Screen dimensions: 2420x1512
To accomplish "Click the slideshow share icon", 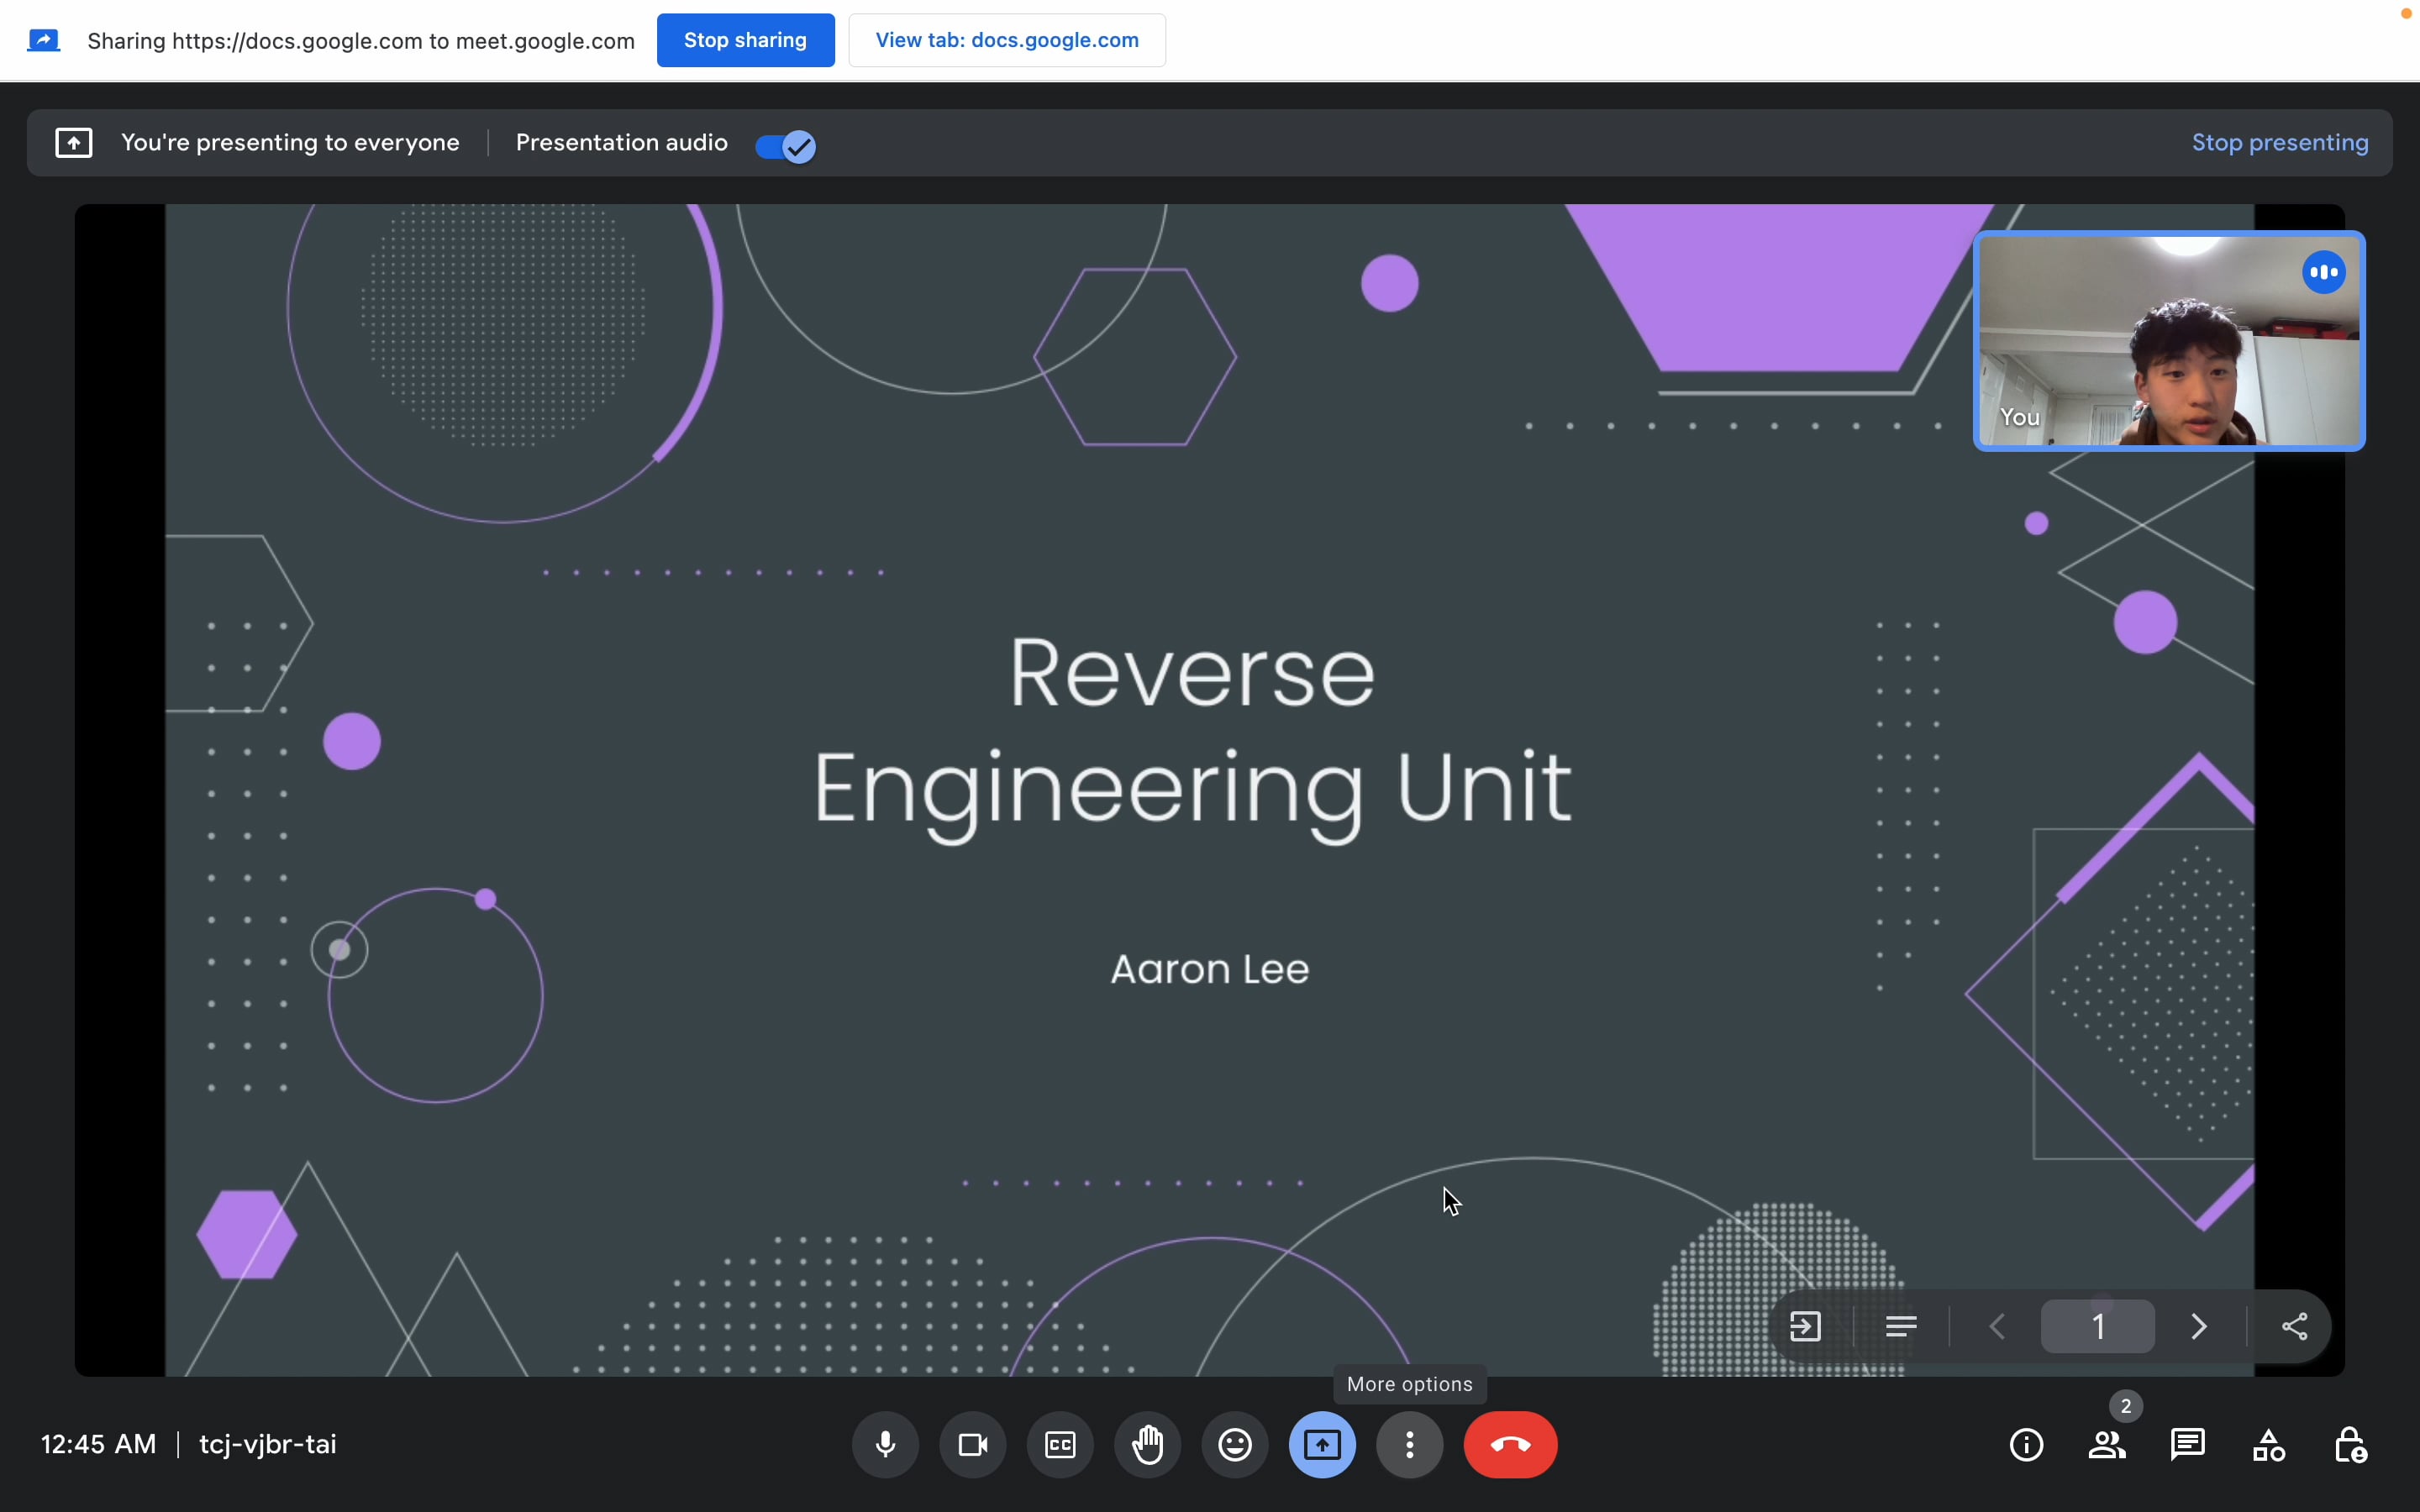I will pos(2294,1326).
